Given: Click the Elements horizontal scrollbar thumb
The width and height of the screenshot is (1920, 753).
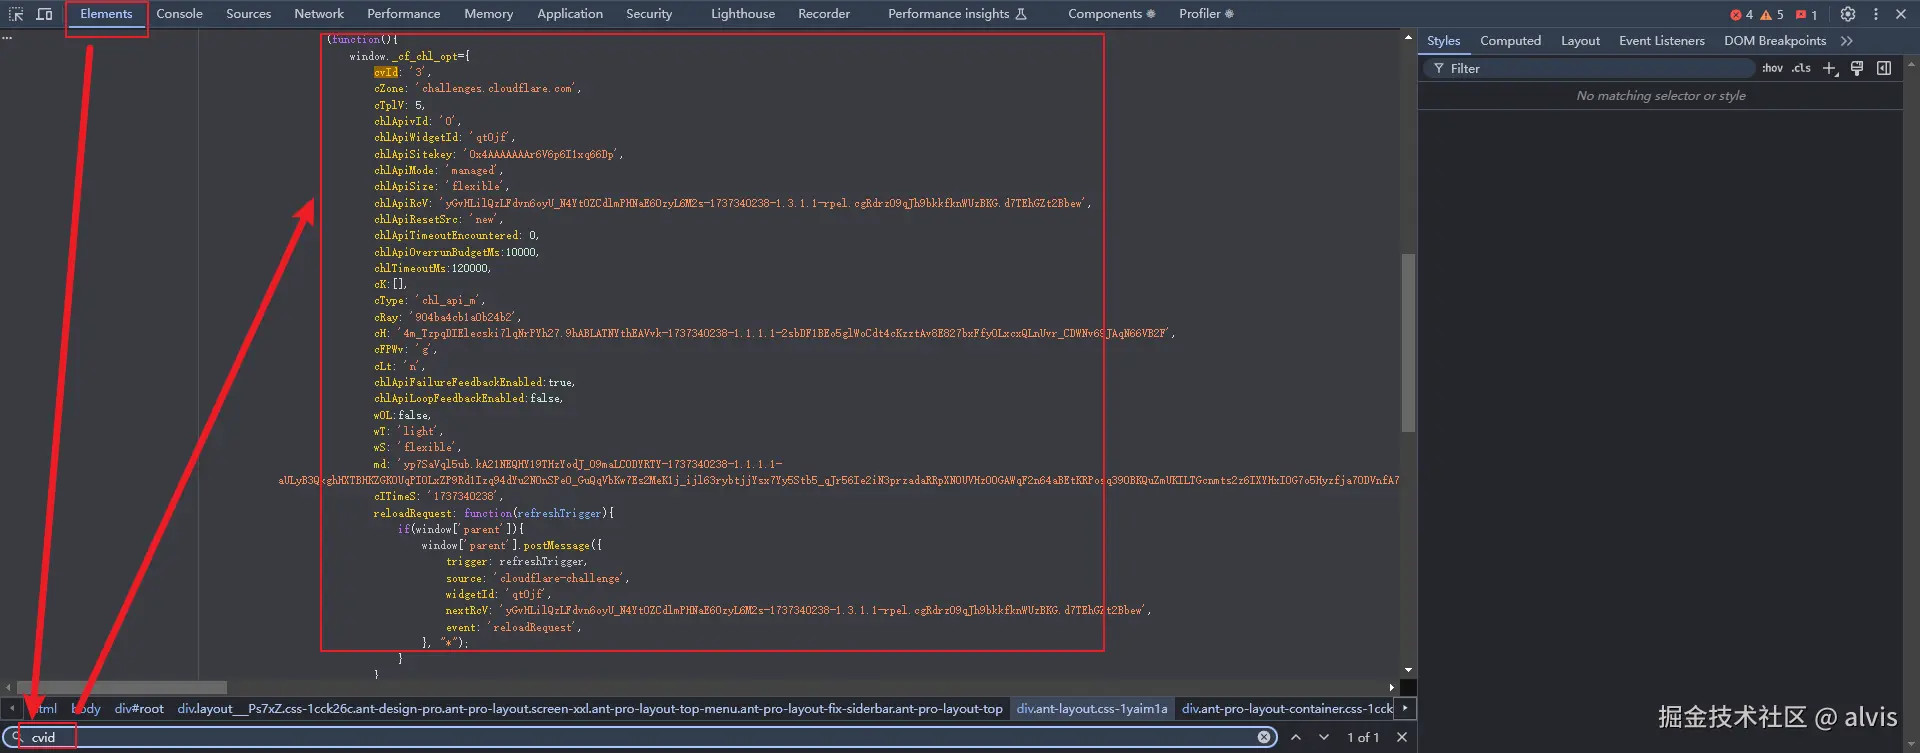Looking at the screenshot, I should pos(121,687).
